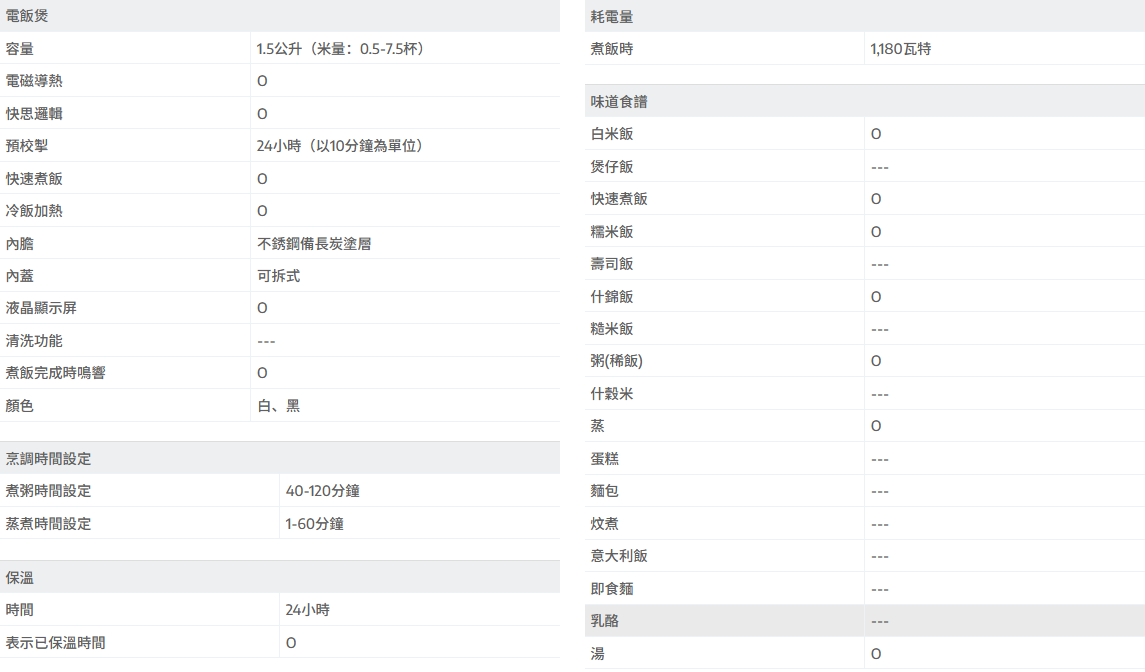Select the 味道食譜 section heading

point(619,101)
